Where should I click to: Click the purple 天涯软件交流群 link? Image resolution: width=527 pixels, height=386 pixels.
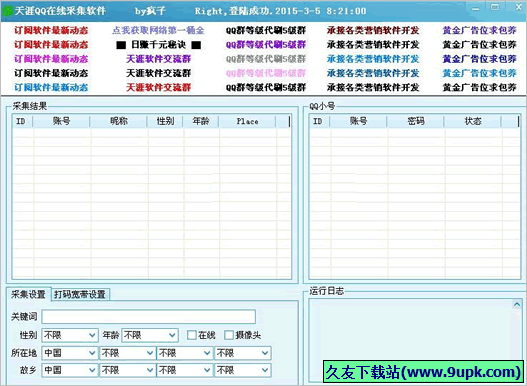click(x=158, y=59)
